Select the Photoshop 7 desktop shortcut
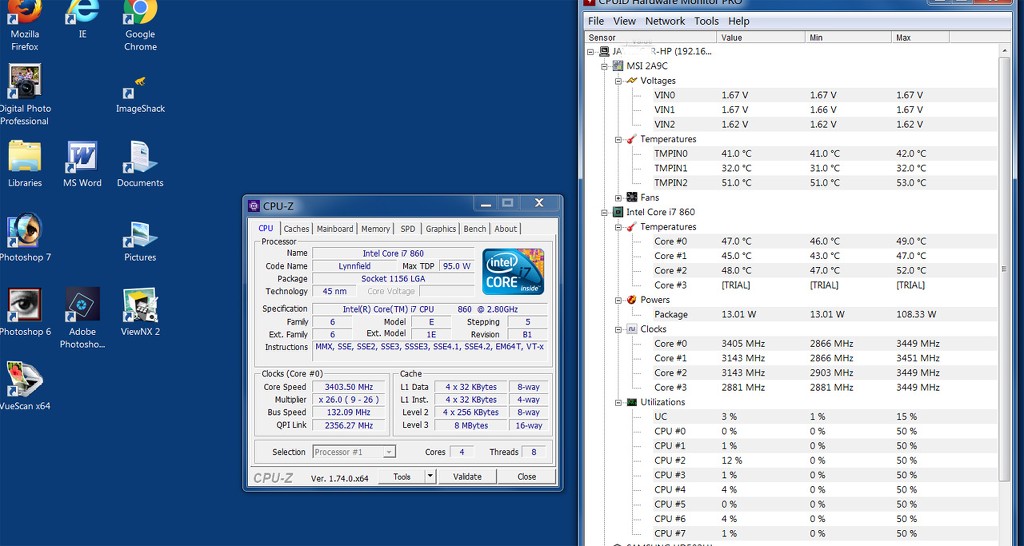The height and width of the screenshot is (546, 1024). click(x=24, y=232)
